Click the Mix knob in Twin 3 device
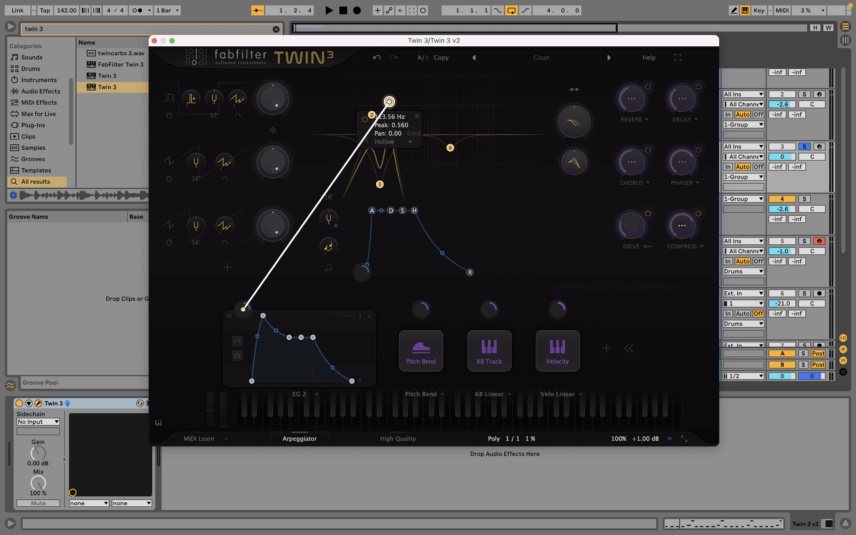Viewport: 856px width, 535px height. click(38, 483)
